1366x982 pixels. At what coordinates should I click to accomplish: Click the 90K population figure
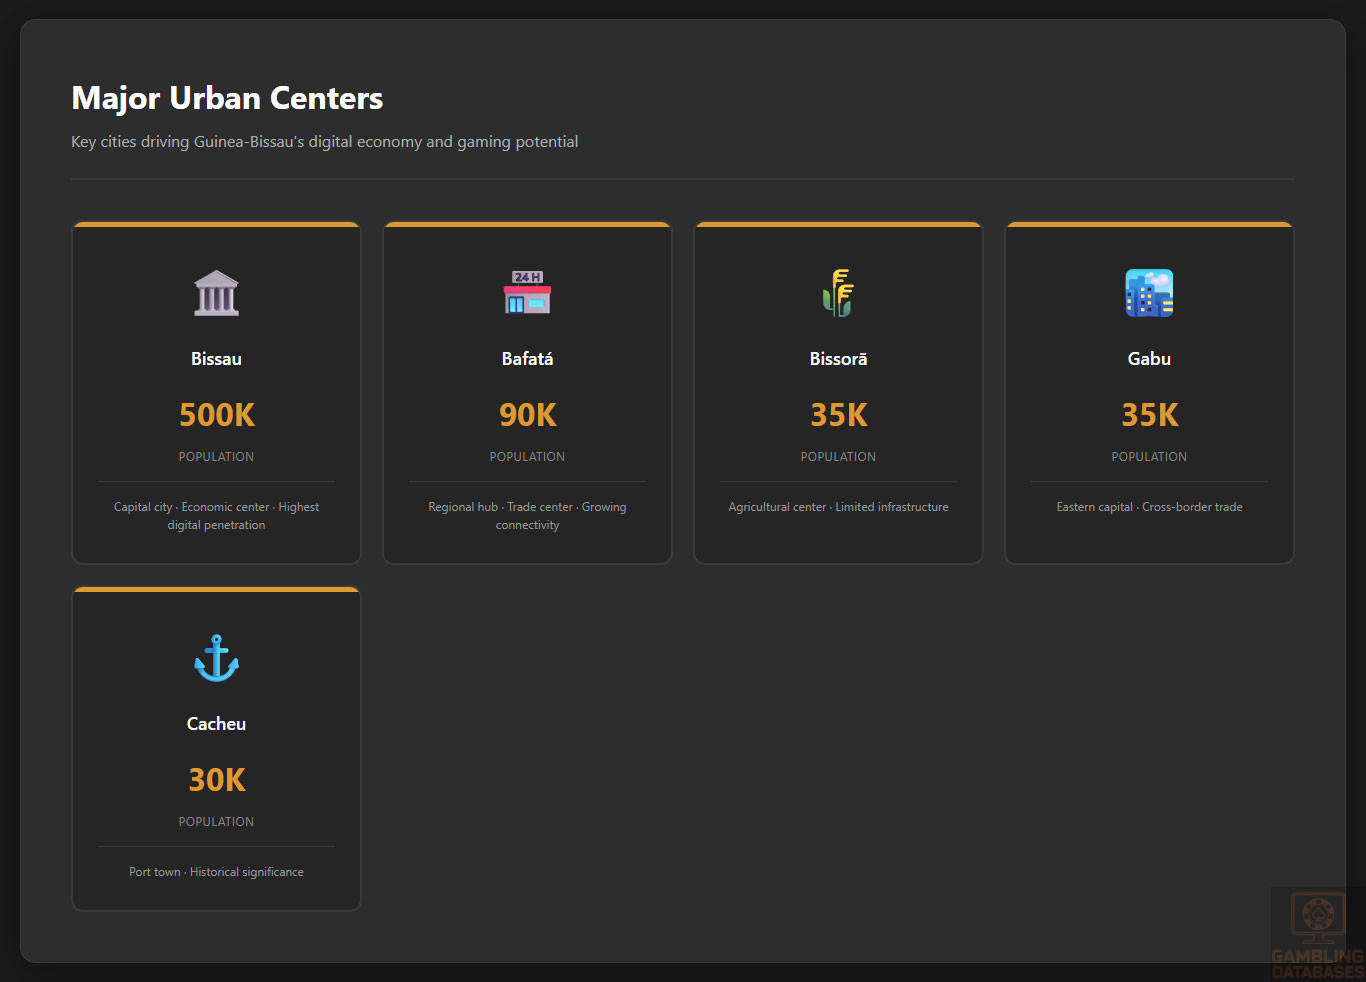527,415
